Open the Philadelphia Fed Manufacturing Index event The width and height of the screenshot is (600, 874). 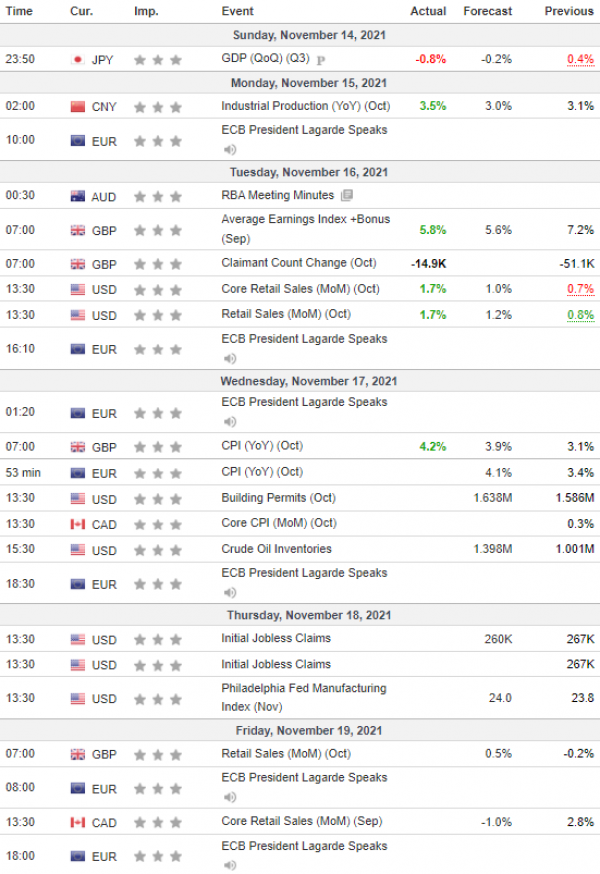304,697
